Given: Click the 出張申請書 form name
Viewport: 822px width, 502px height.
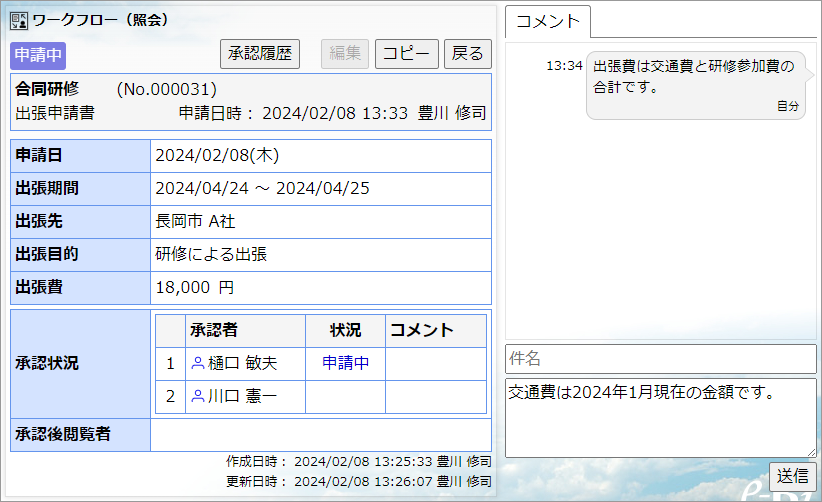Looking at the screenshot, I should (x=55, y=113).
